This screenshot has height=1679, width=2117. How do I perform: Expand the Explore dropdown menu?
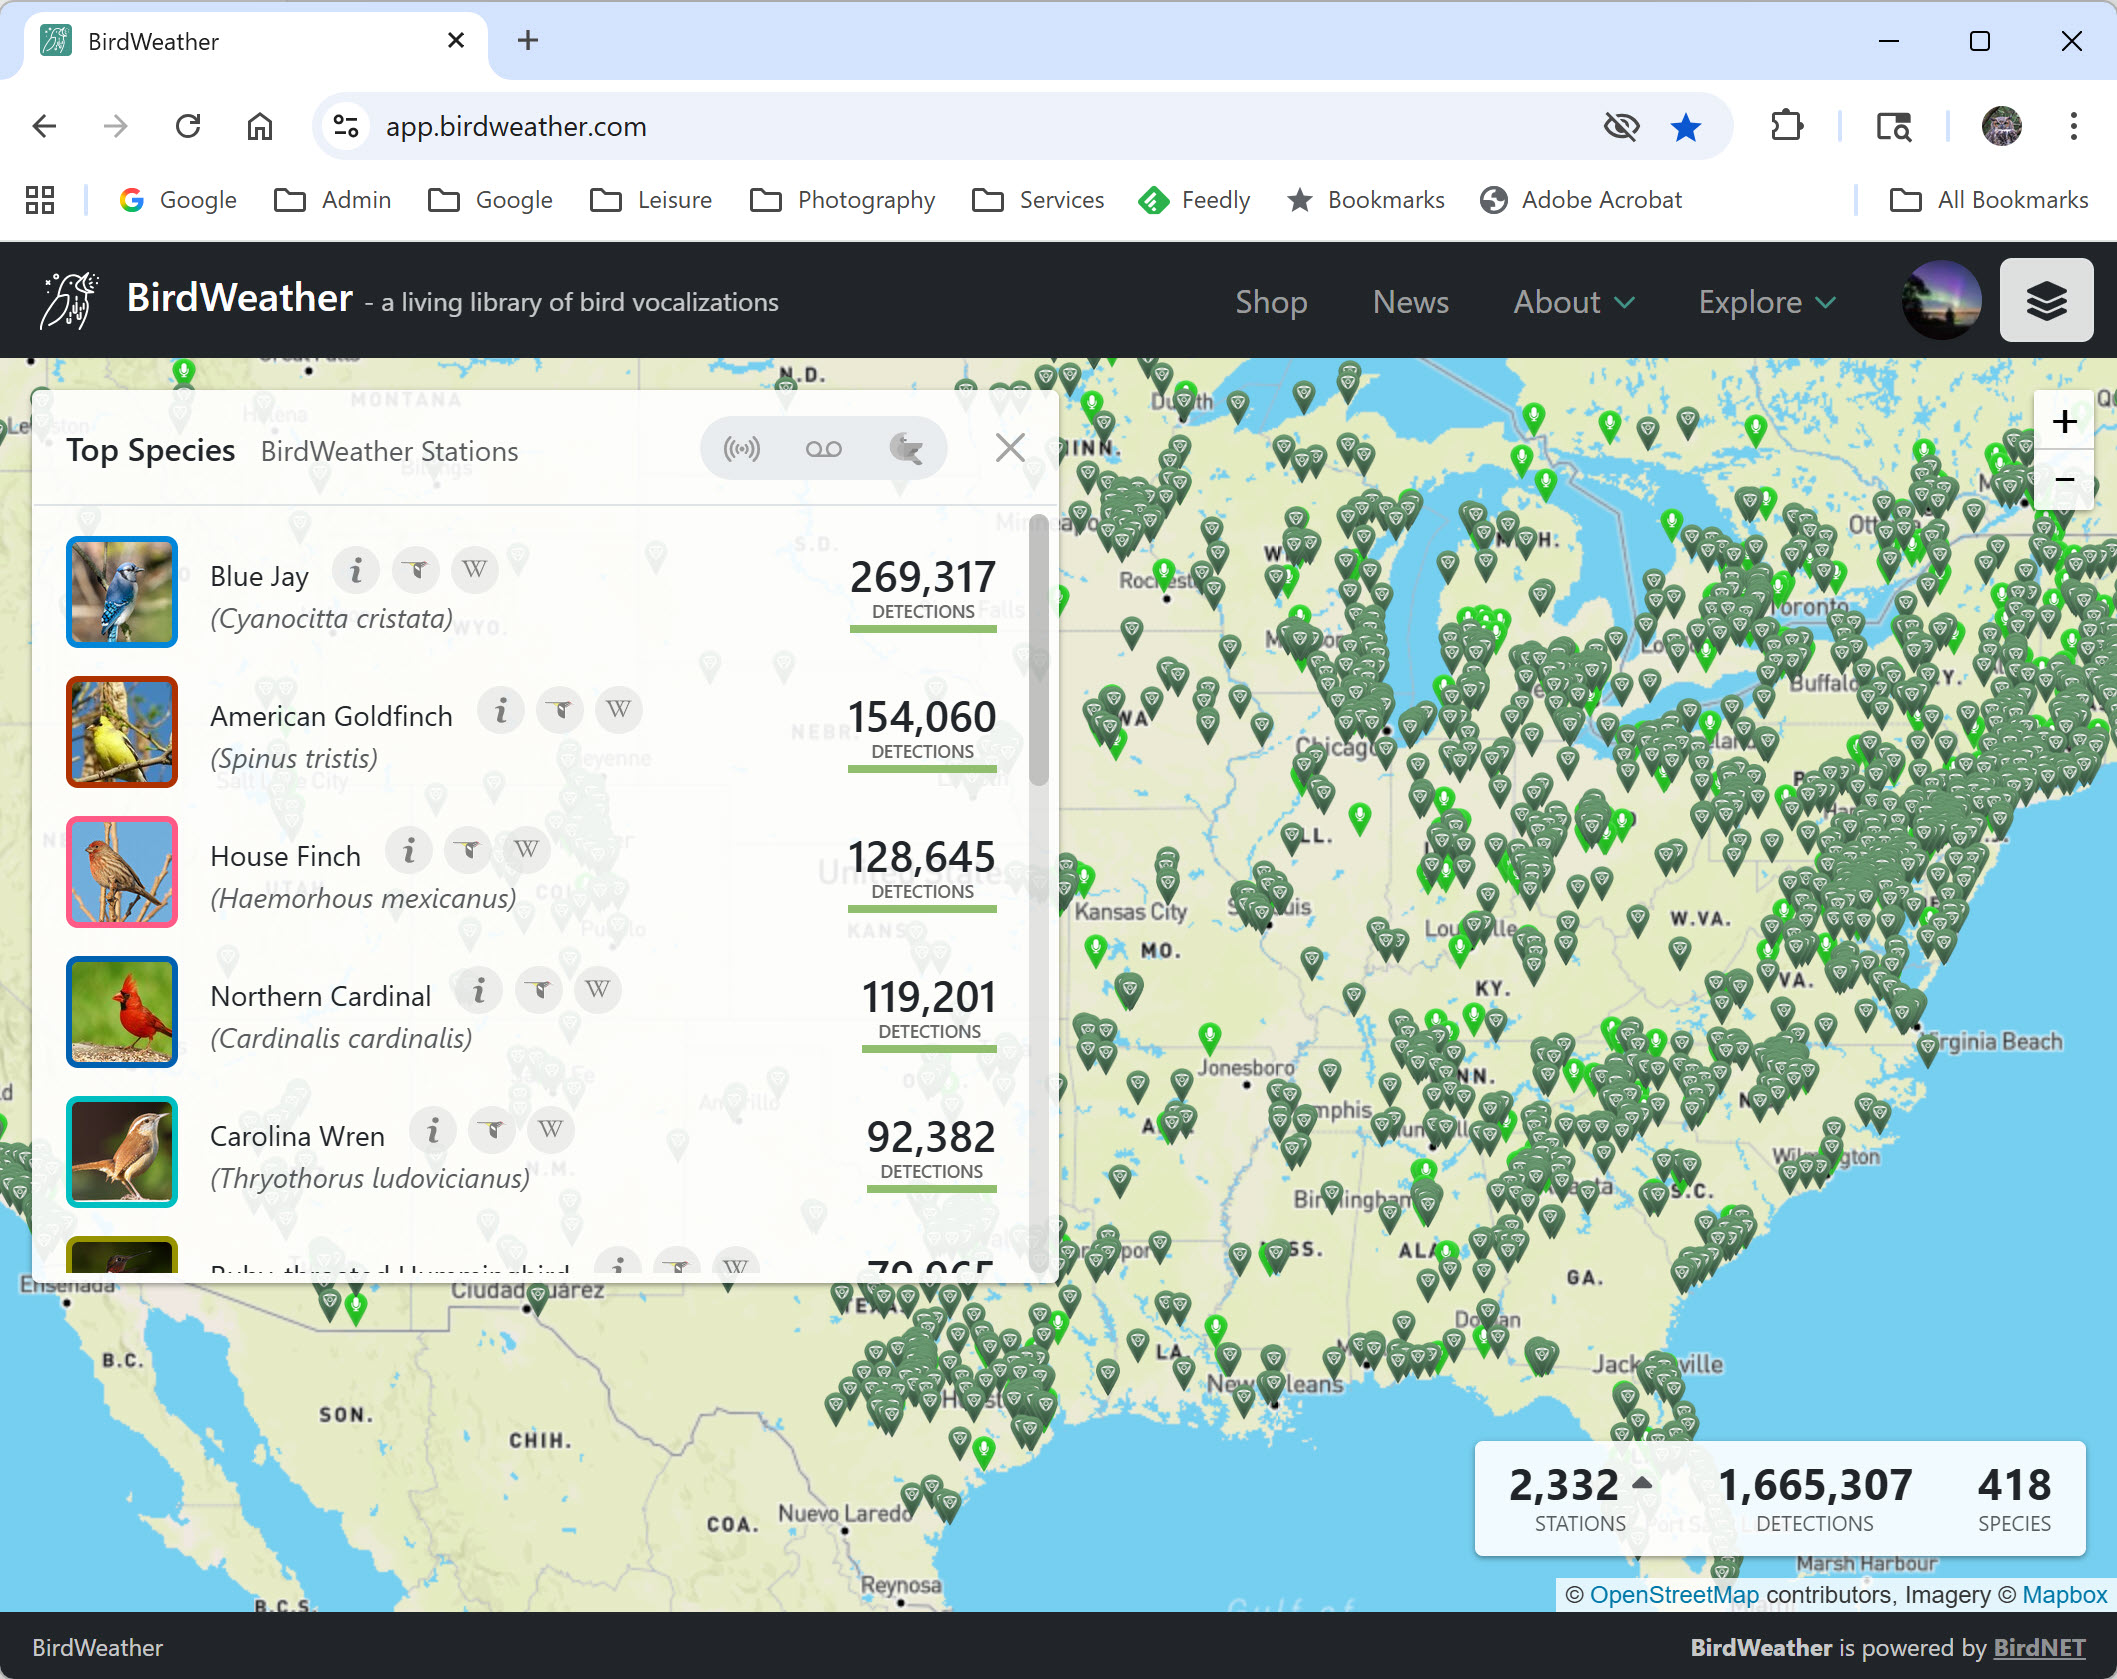(1766, 302)
